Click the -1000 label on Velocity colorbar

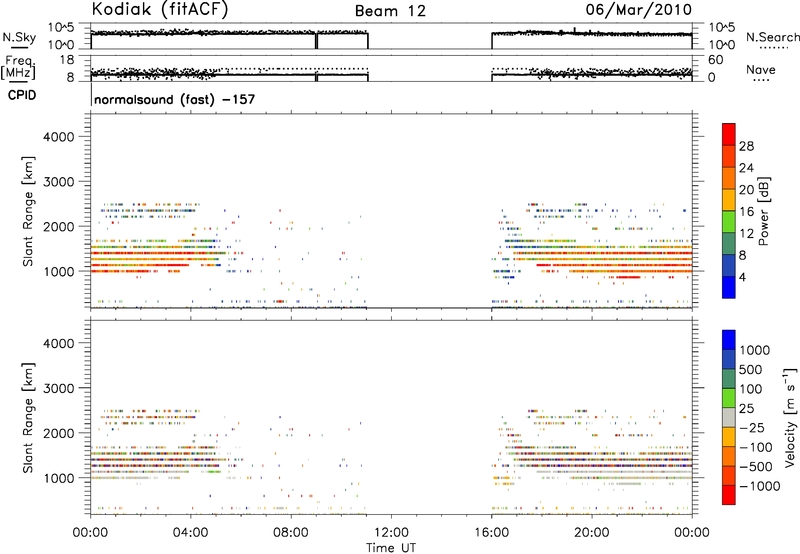coord(759,486)
